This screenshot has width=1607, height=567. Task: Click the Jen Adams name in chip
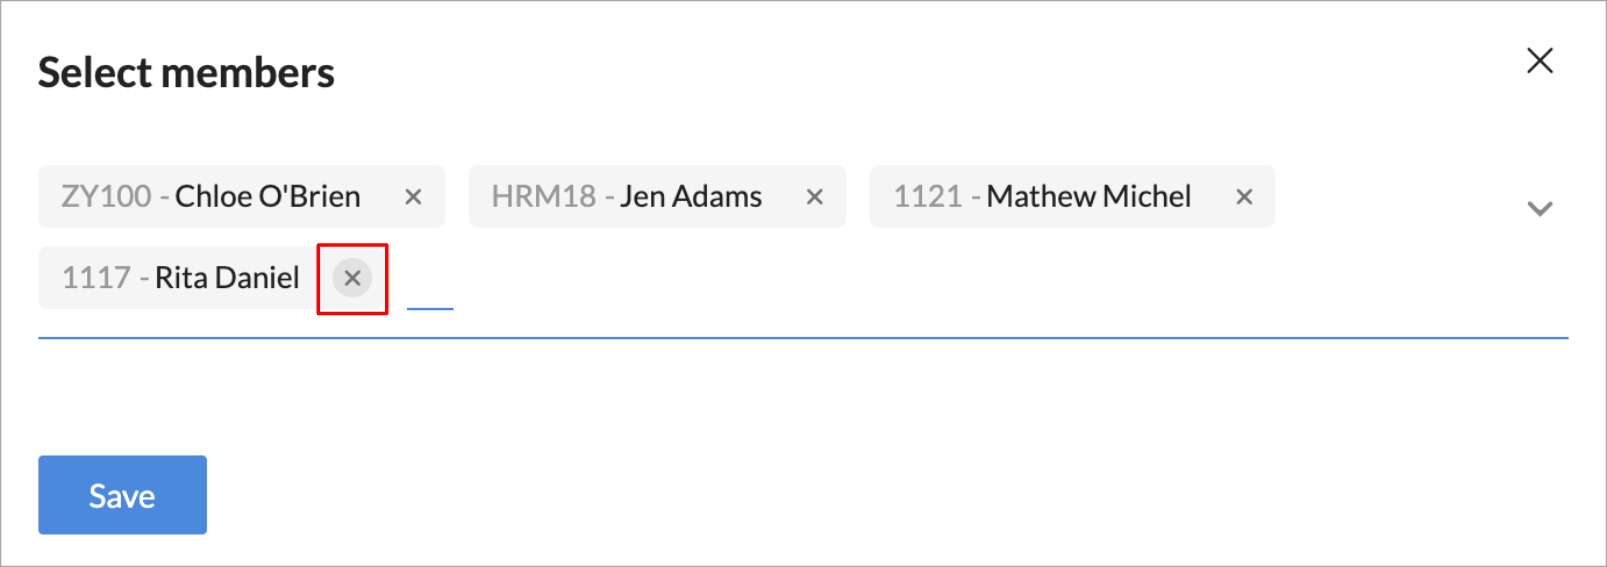pos(691,197)
